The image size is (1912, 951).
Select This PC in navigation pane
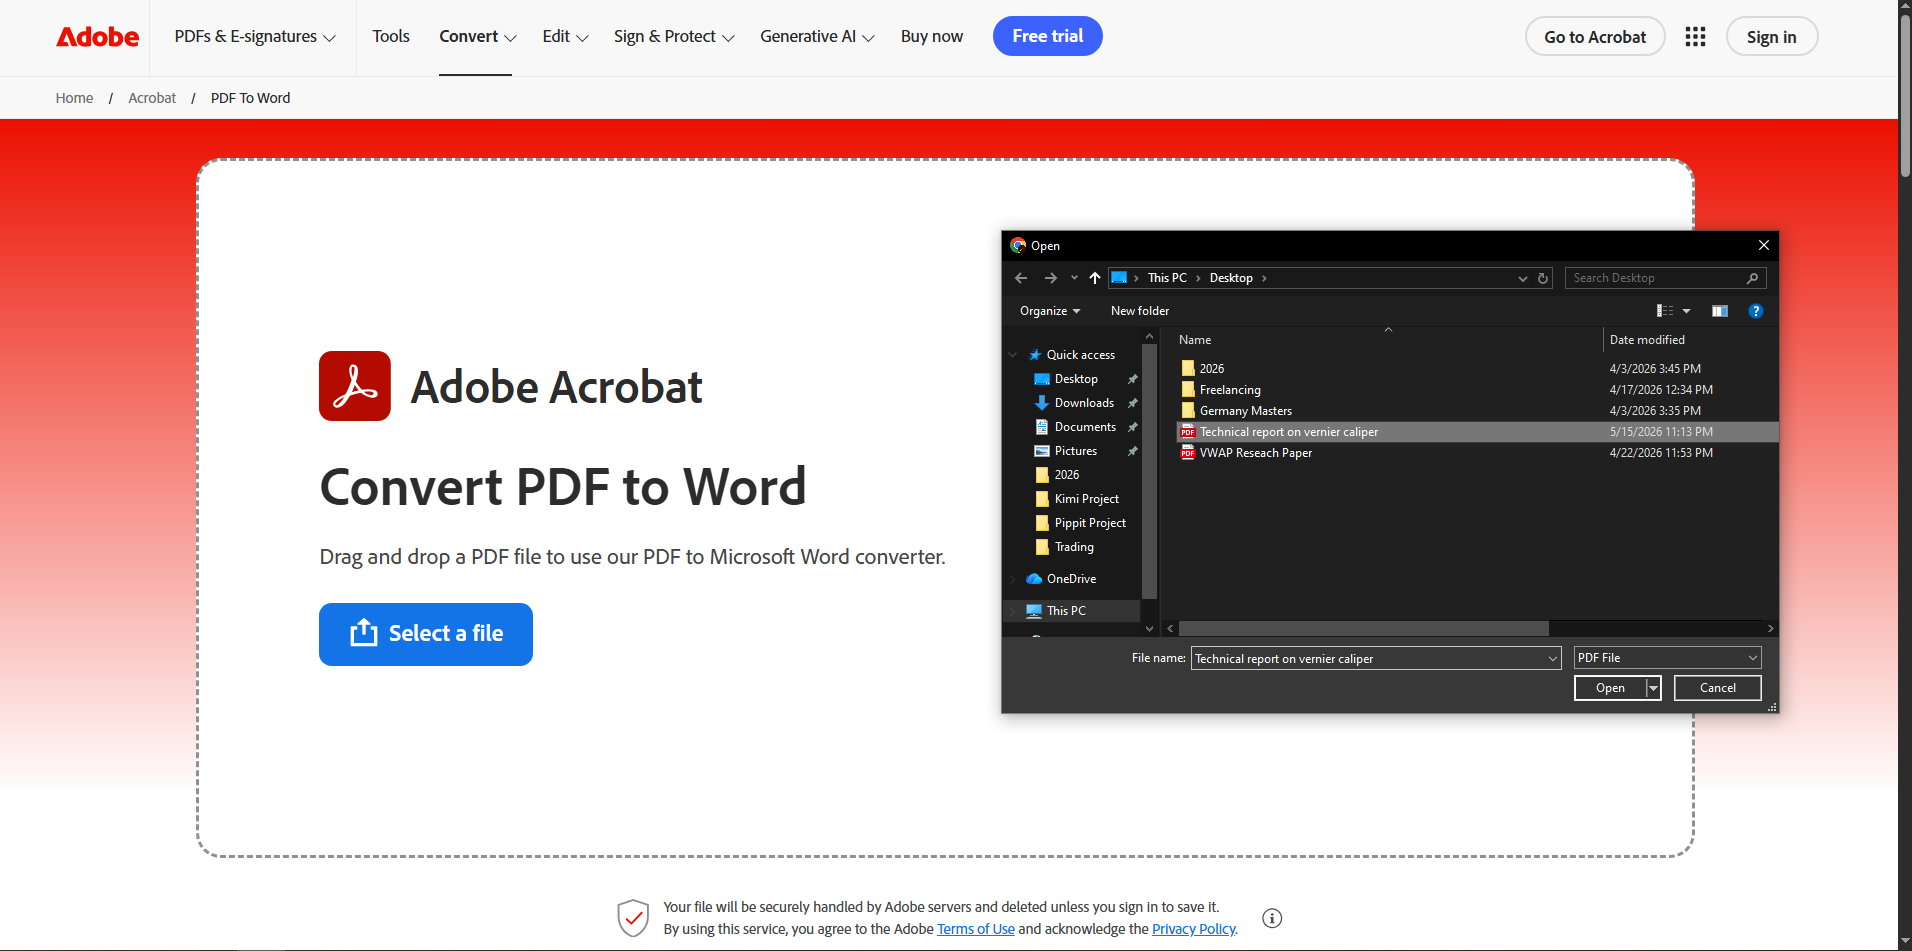[x=1066, y=611]
